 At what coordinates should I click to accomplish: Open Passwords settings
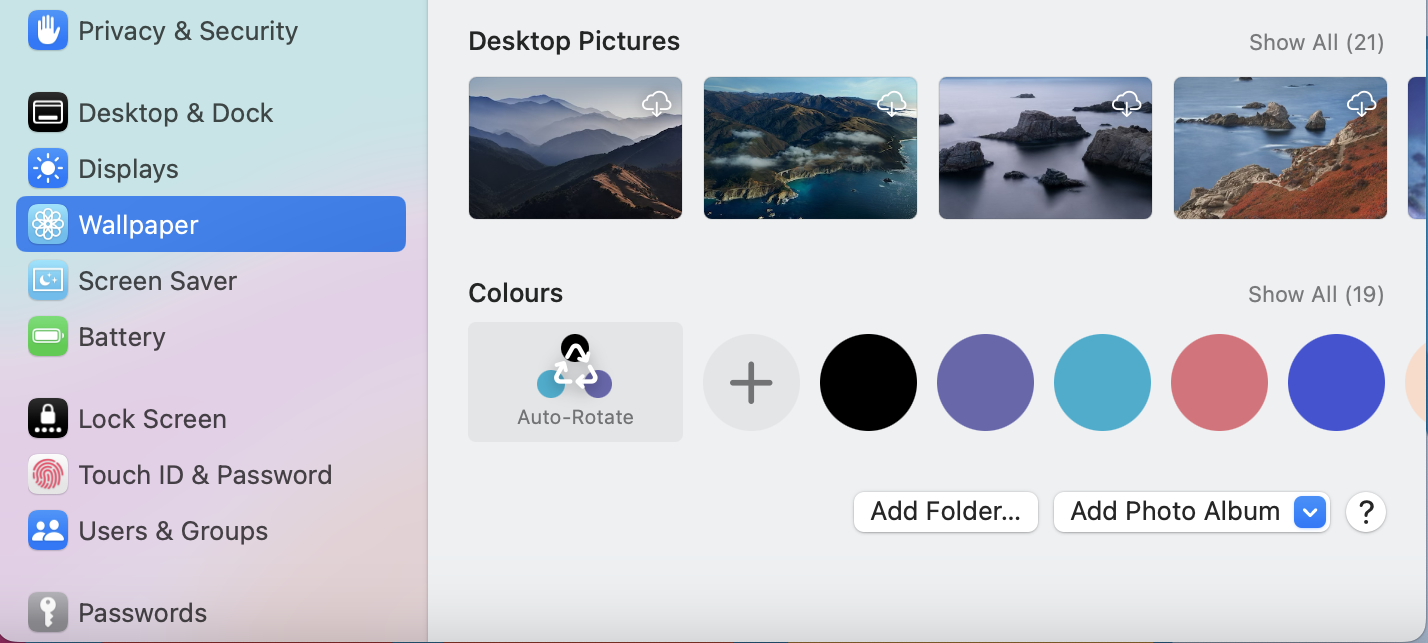211,612
